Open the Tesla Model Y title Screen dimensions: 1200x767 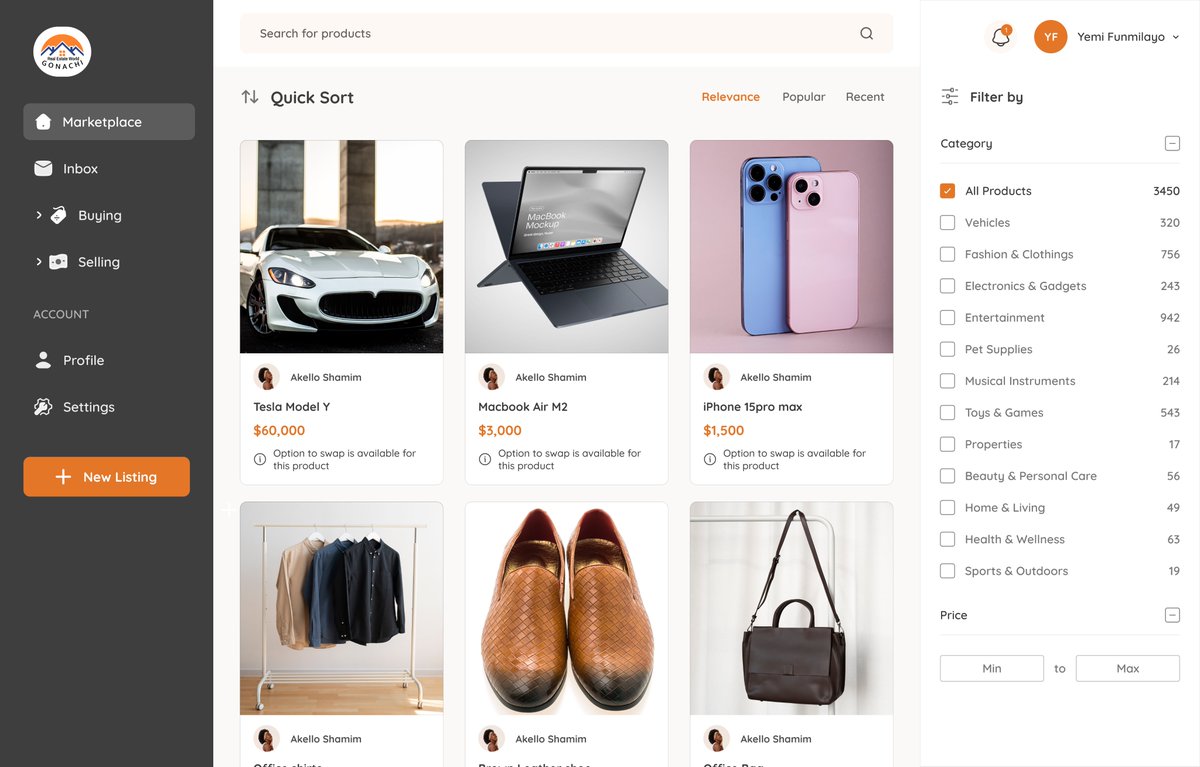(x=292, y=407)
